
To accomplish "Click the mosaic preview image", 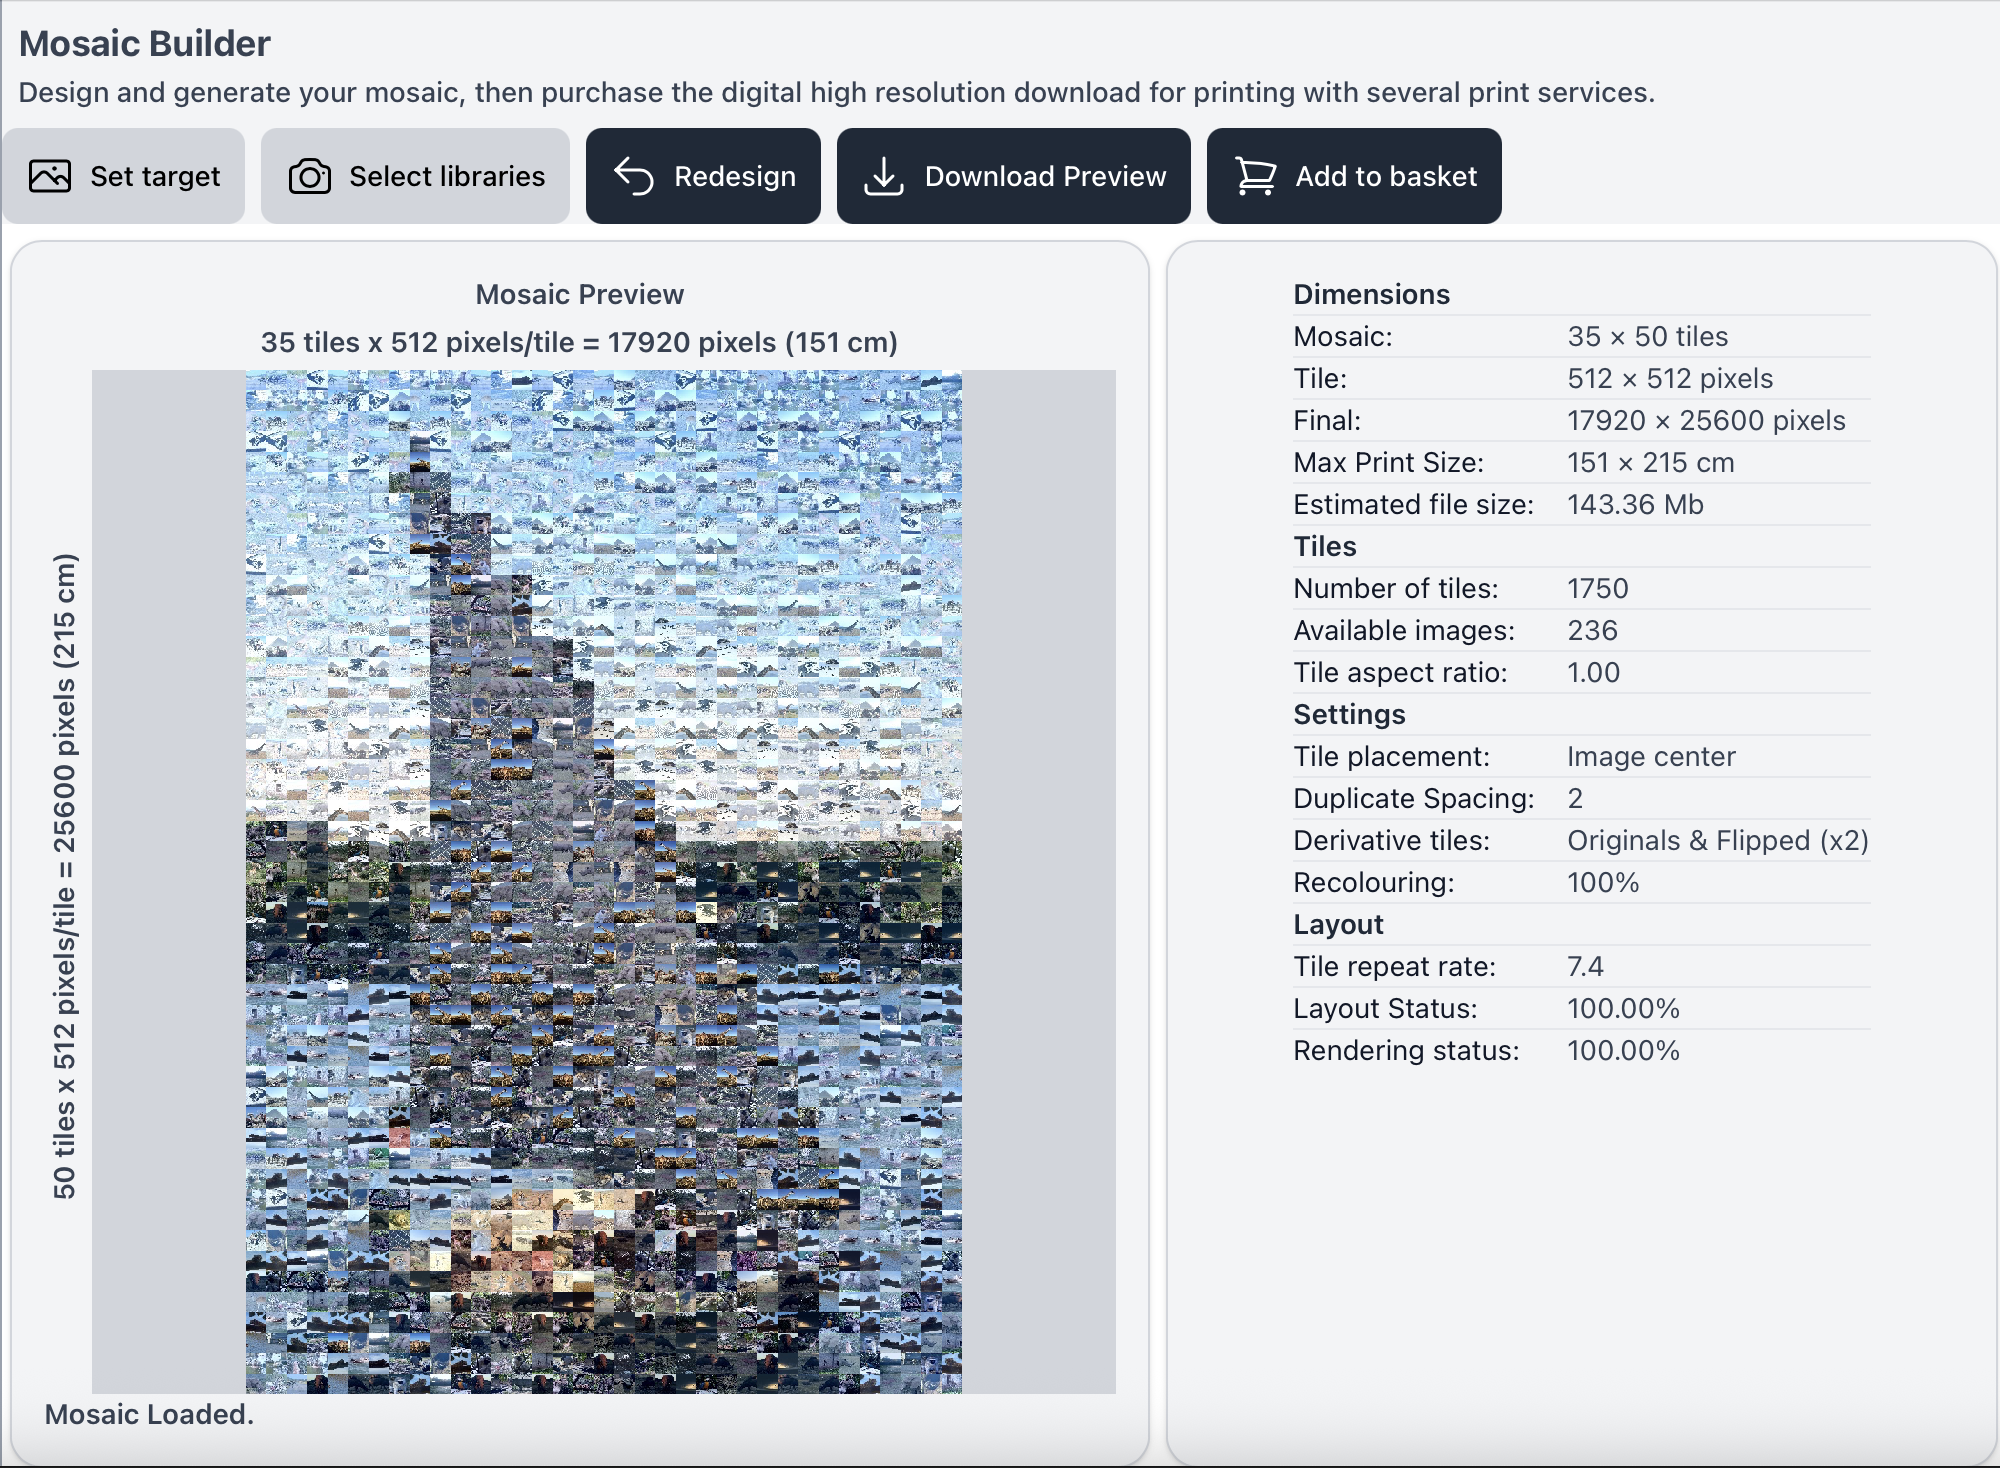I will point(600,880).
